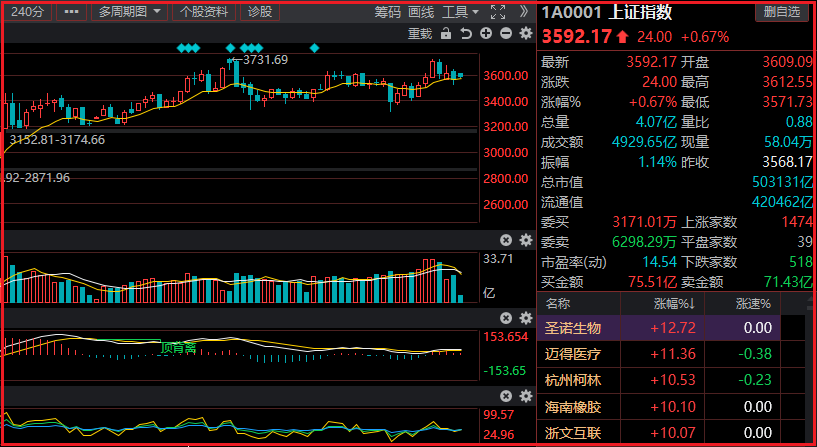Open the 多周期图 dropdown

129,12
